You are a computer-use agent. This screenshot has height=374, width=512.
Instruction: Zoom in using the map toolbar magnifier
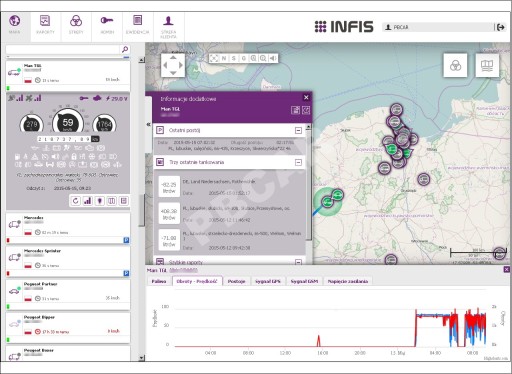pos(253,58)
